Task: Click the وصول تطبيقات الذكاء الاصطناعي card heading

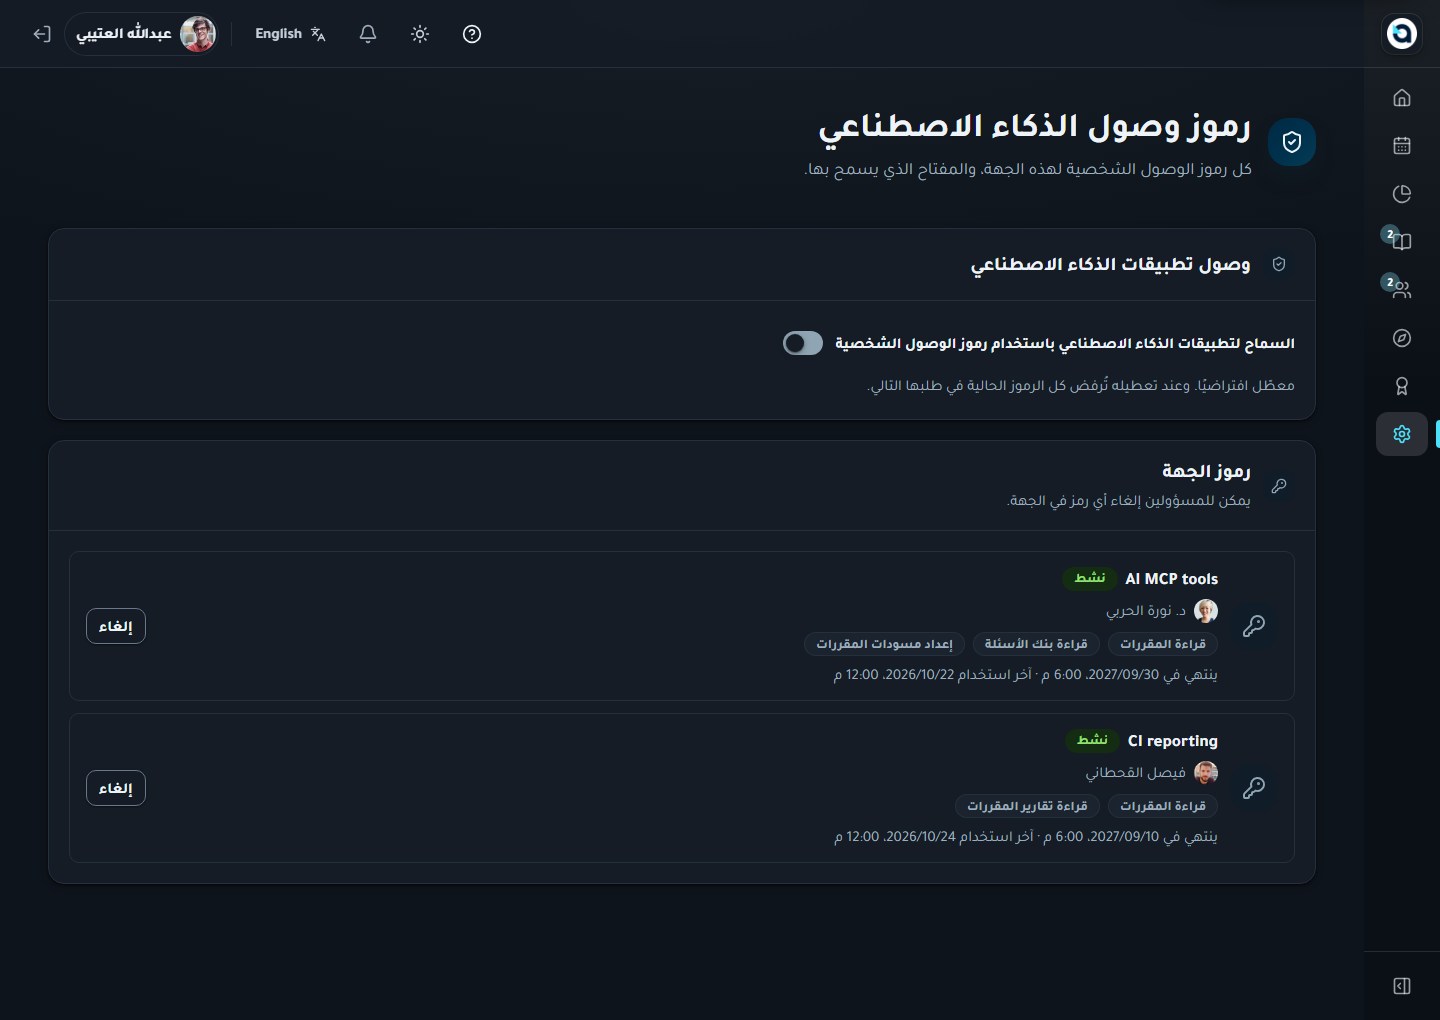Action: (x=1110, y=264)
